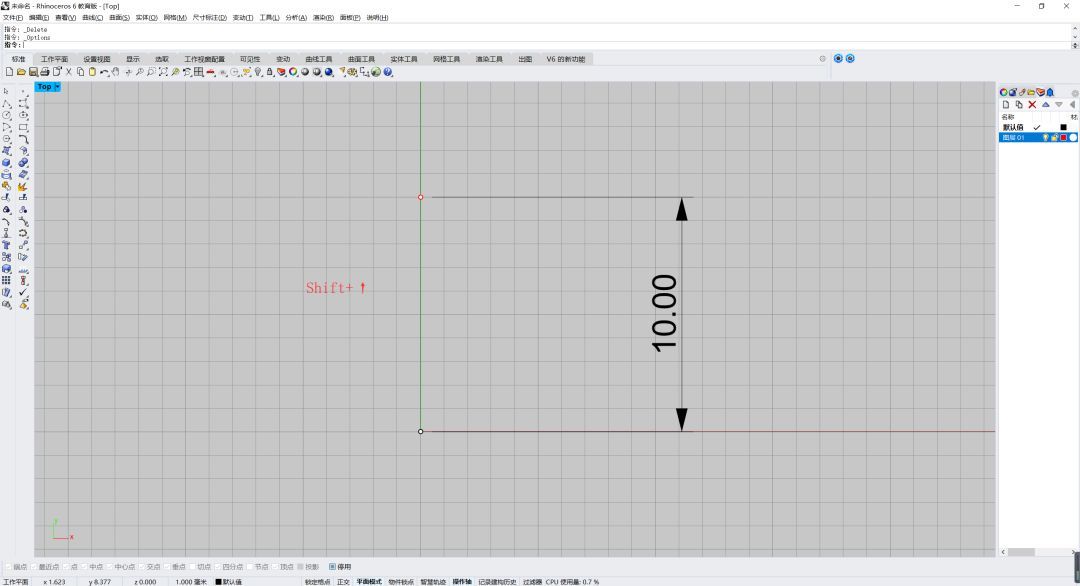Toggle the 中点 osnap checkbox
The height and width of the screenshot is (586, 1080).
[x=85, y=567]
